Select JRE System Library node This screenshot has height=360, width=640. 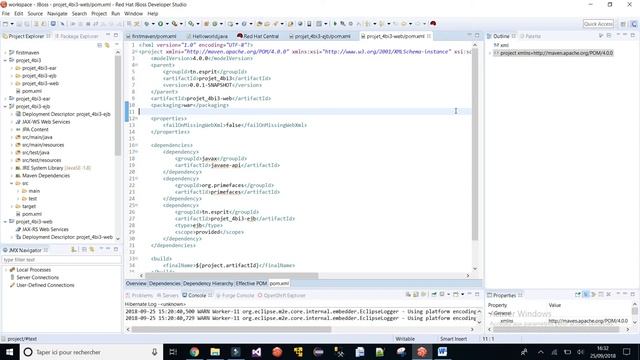[x=53, y=168]
